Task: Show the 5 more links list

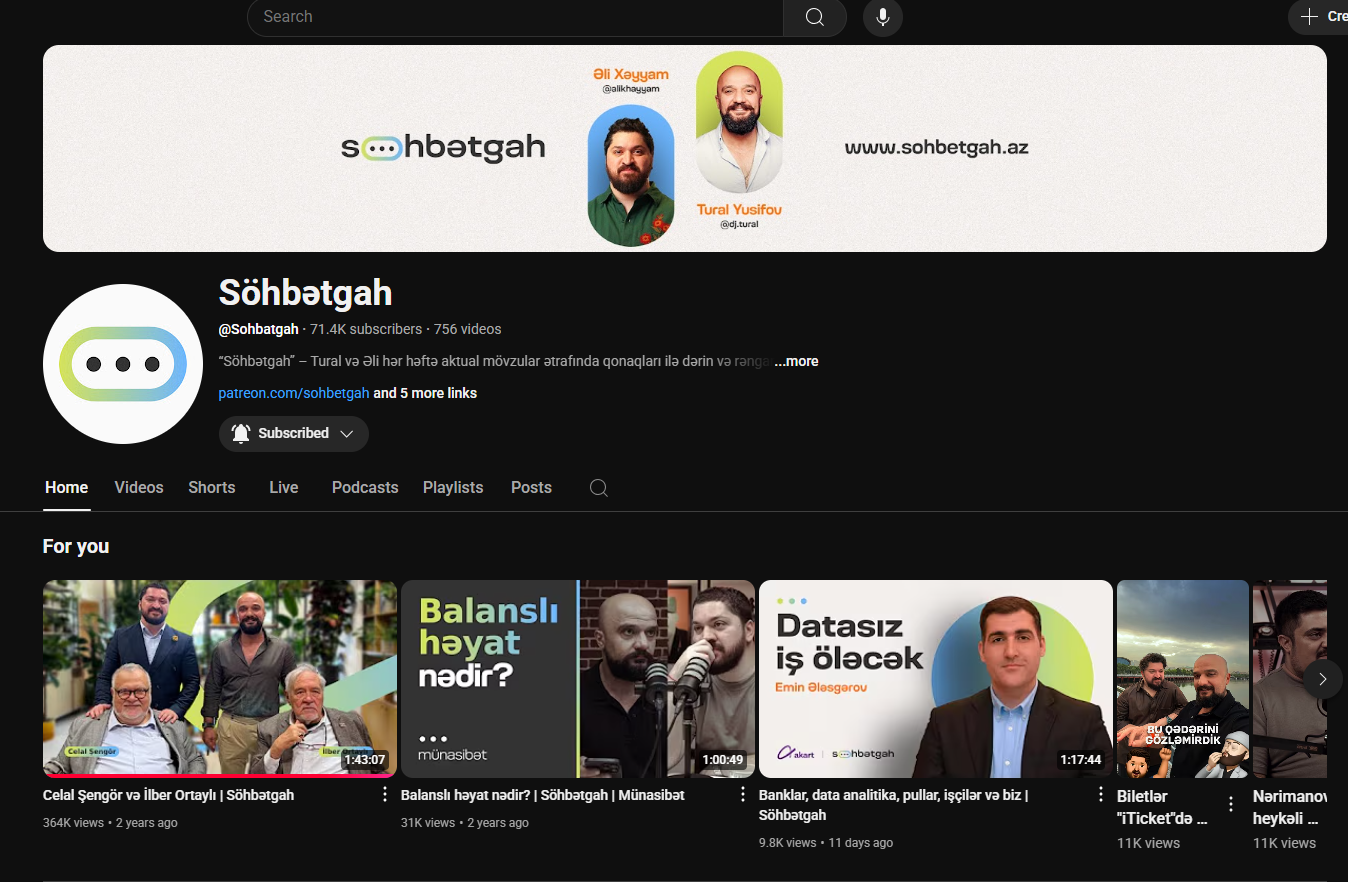Action: pyautogui.click(x=425, y=393)
